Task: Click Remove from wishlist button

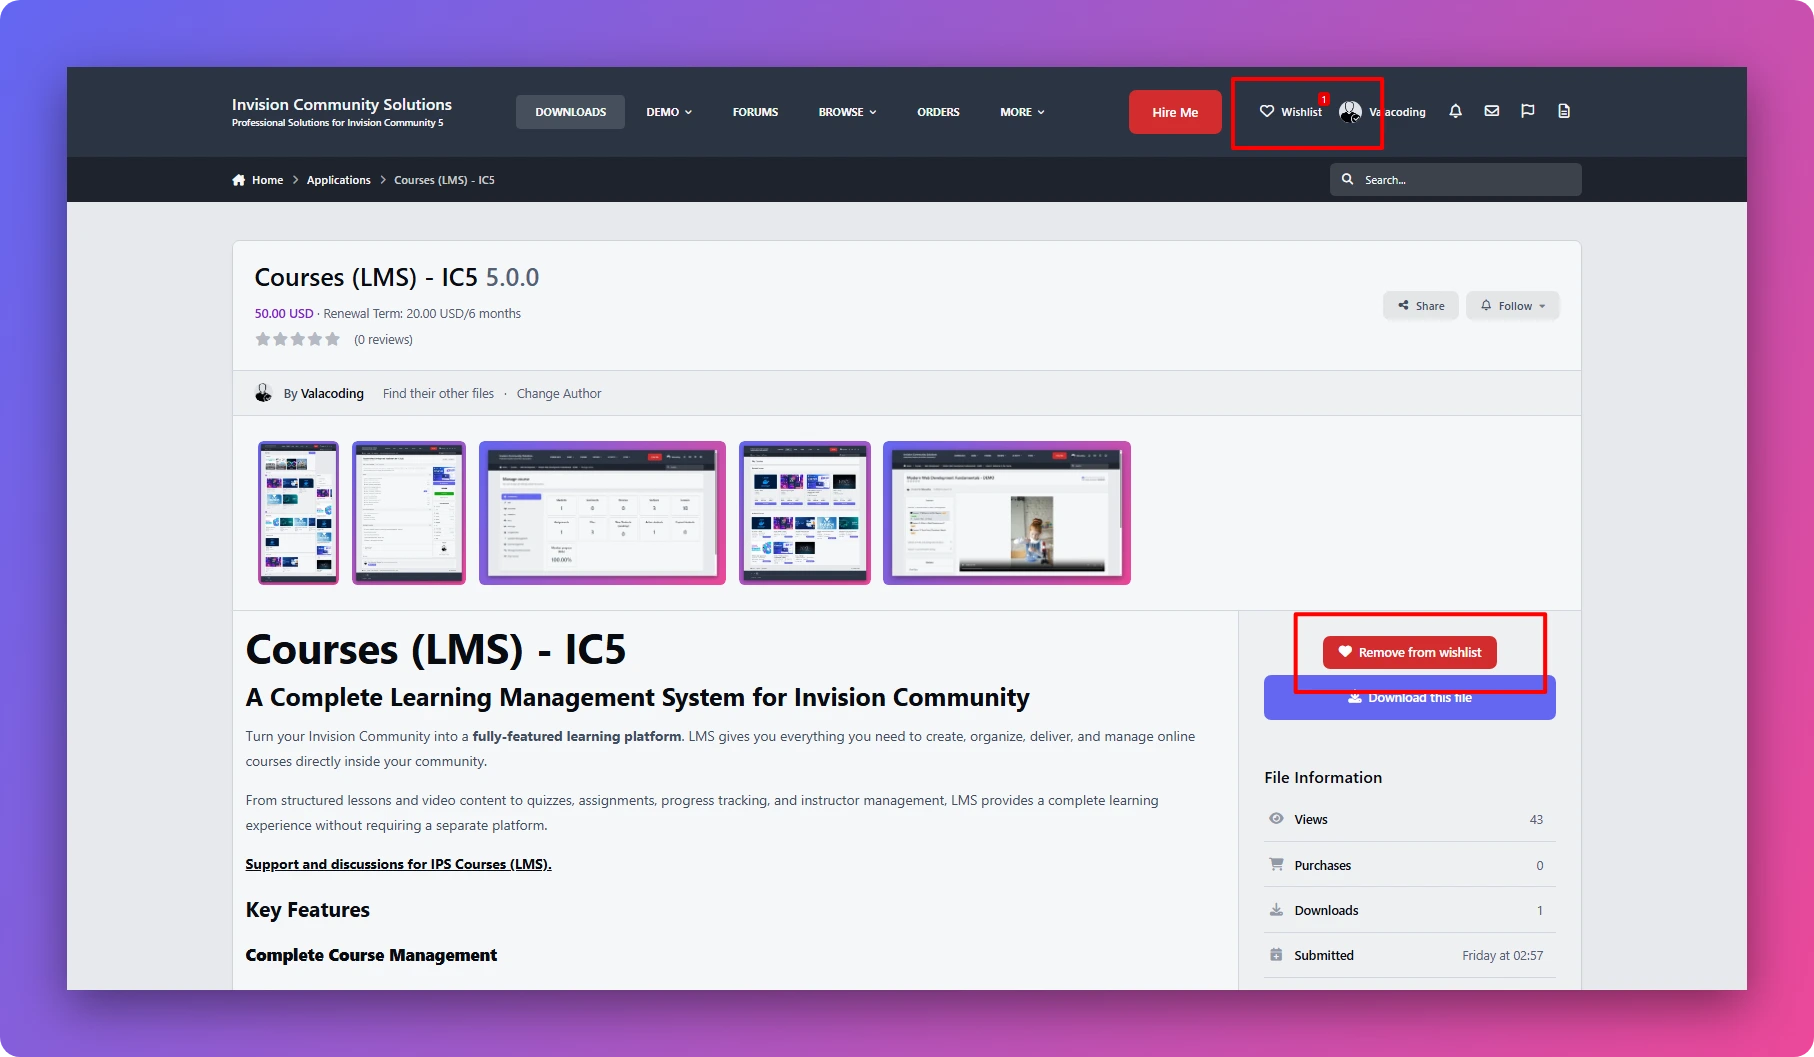Action: click(x=1410, y=652)
